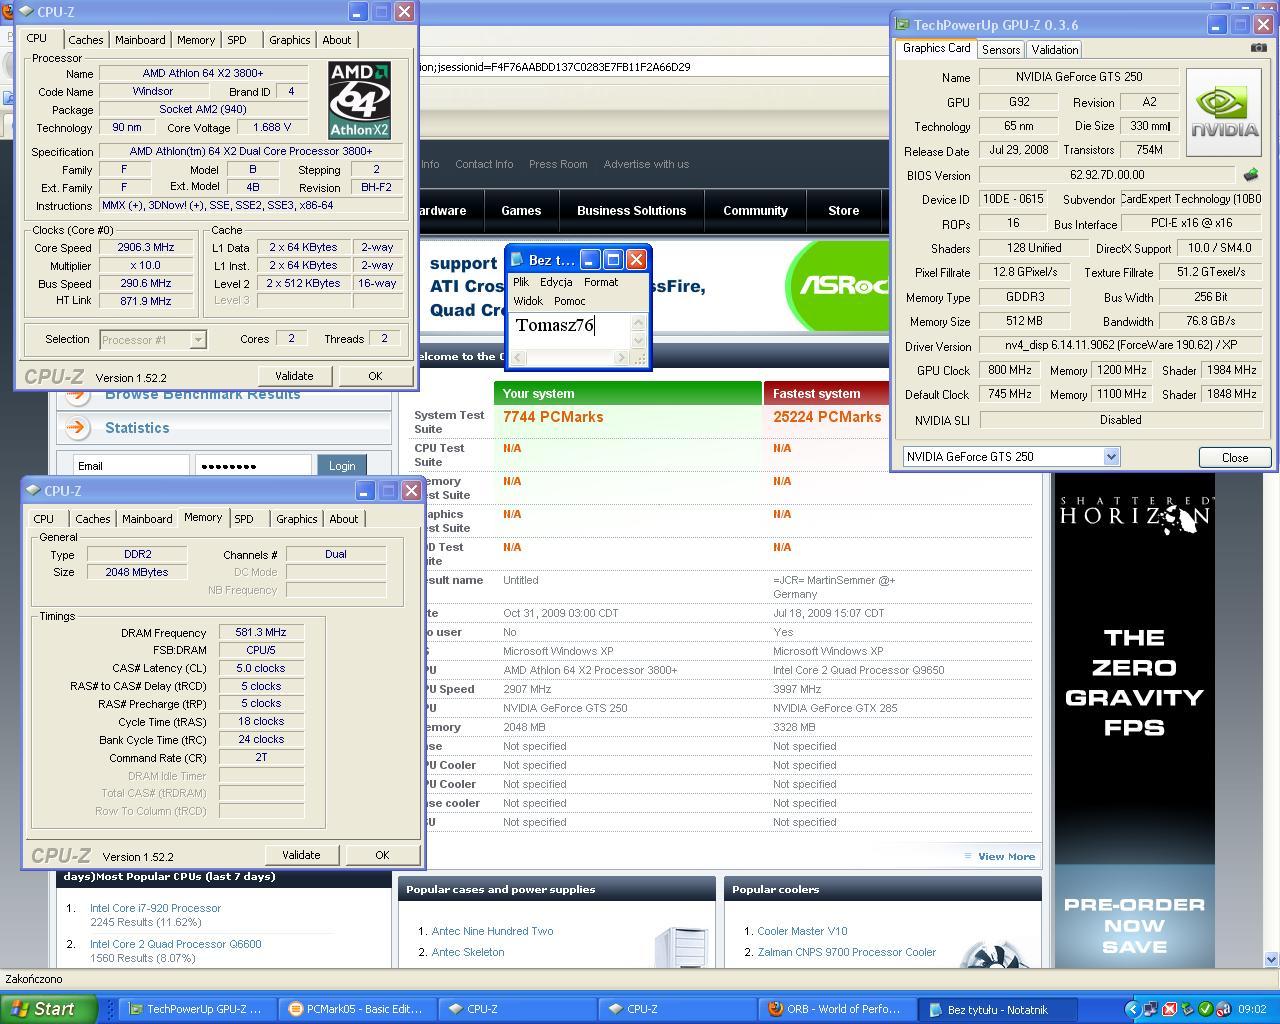
Task: Click the Statistics arrow icon
Action: pos(78,428)
